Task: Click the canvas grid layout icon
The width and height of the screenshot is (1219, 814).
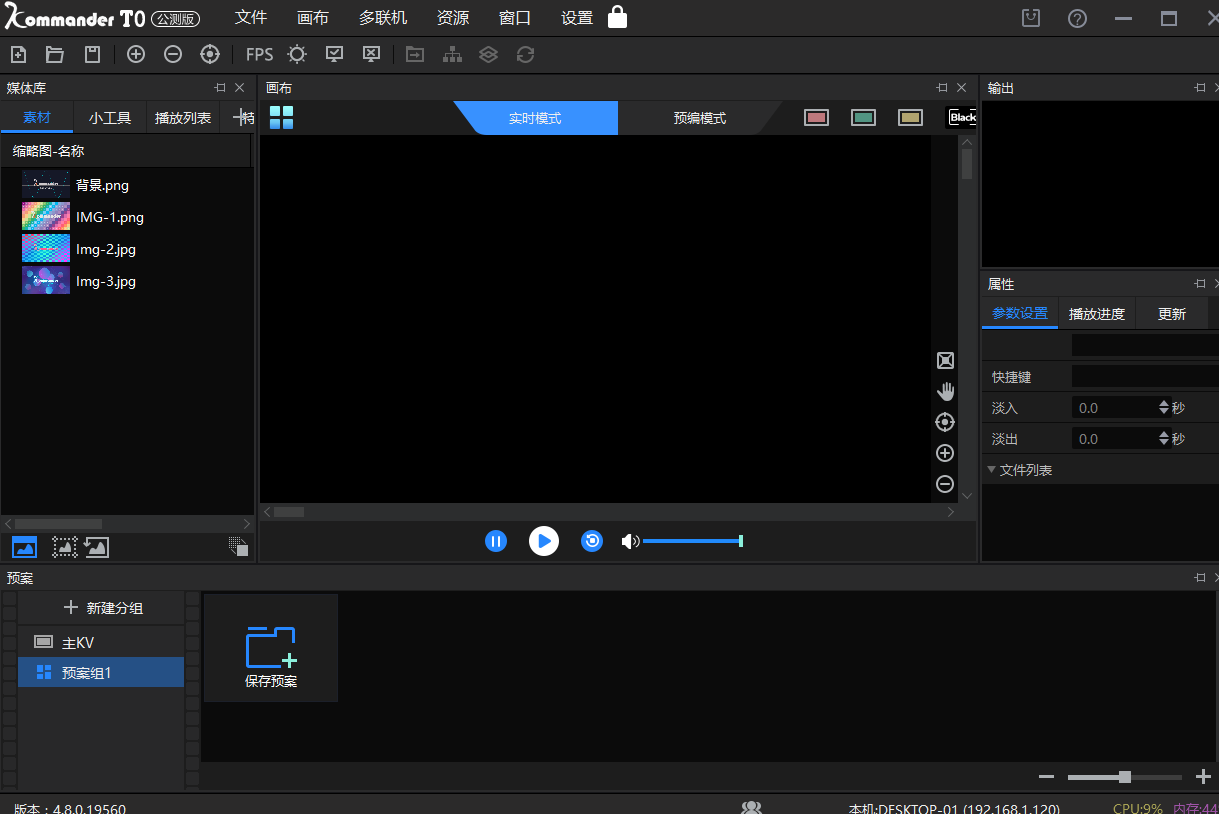Action: [x=281, y=118]
